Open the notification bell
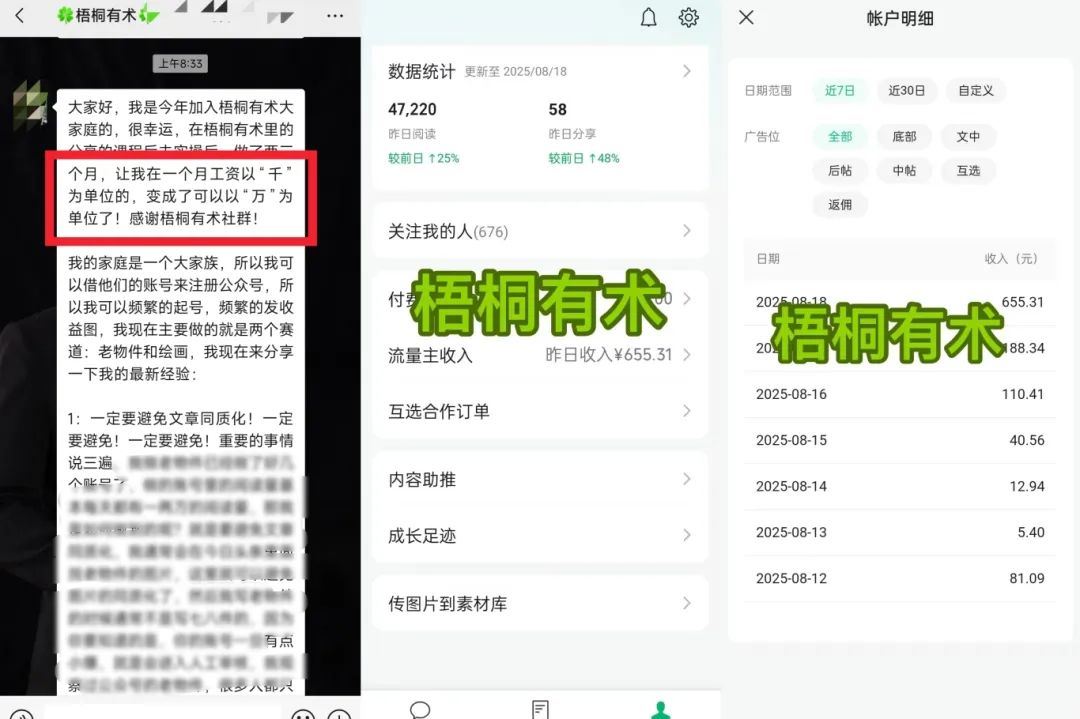This screenshot has height=719, width=1080. click(x=649, y=17)
